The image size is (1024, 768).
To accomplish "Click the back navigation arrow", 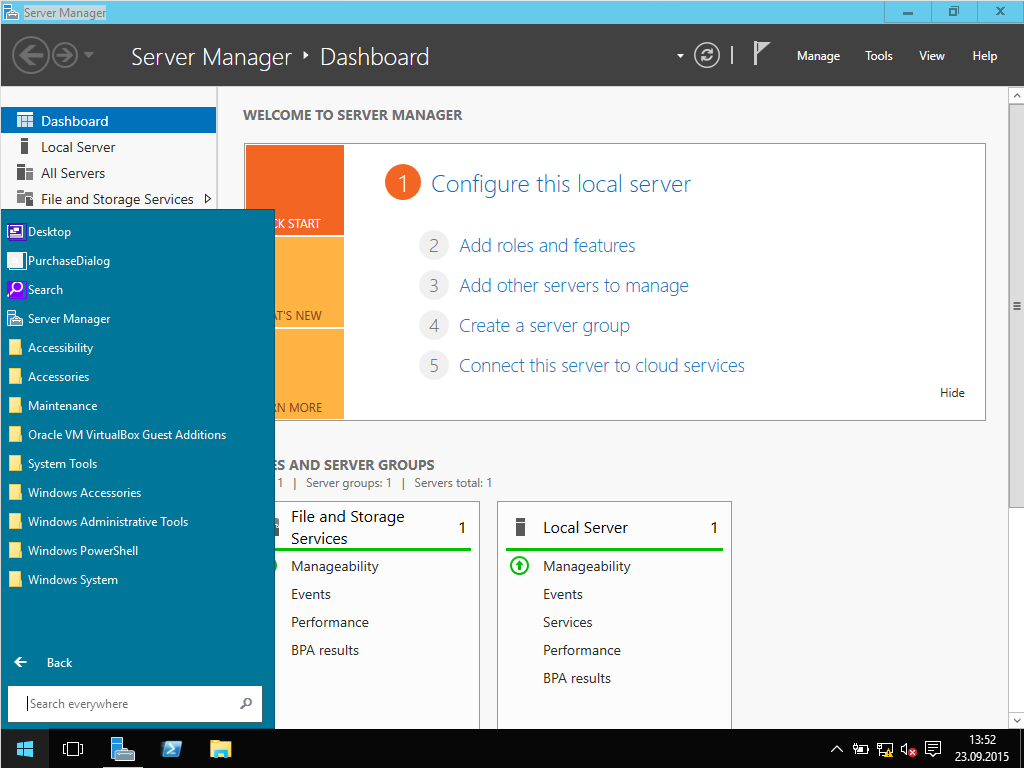I will 31,55.
